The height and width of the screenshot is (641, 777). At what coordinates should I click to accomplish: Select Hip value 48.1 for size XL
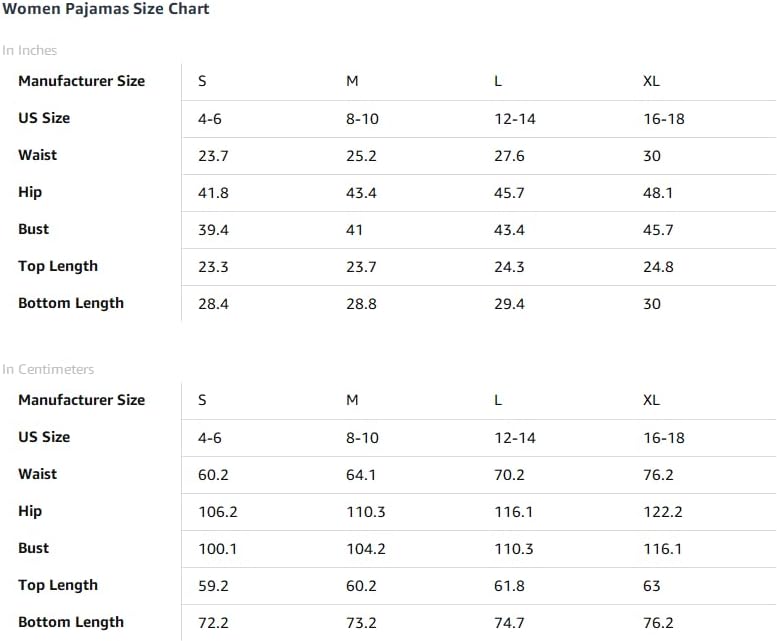(658, 193)
